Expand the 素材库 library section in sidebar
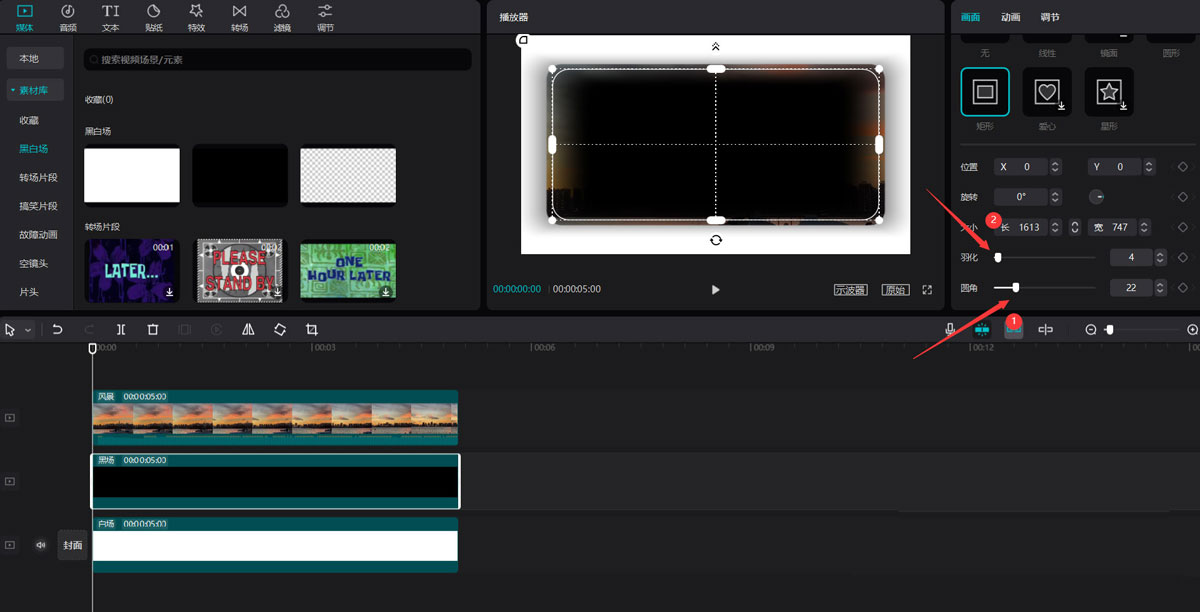1200x612 pixels. pyautogui.click(x=35, y=90)
